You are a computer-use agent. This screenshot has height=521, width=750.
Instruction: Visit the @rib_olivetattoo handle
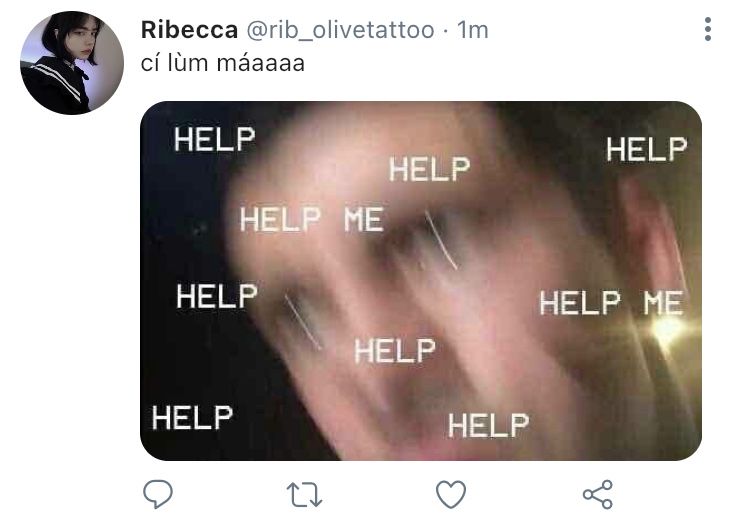340,30
